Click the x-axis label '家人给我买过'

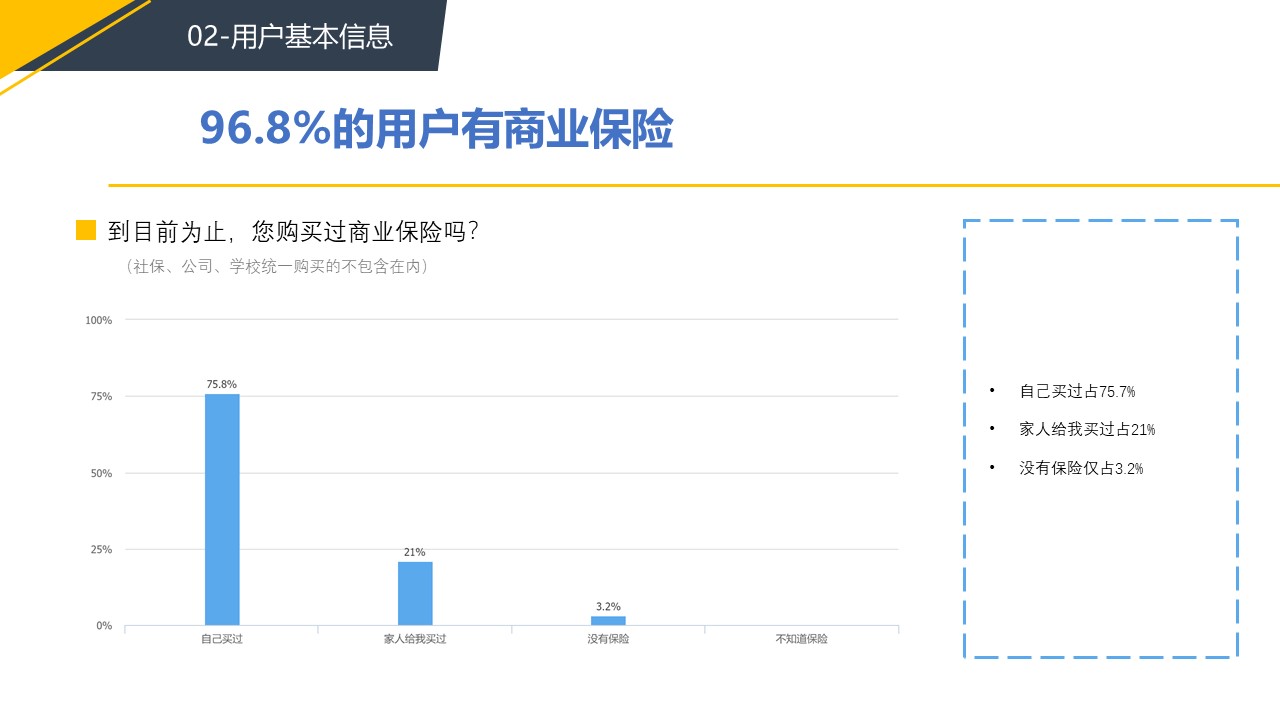pyautogui.click(x=415, y=639)
